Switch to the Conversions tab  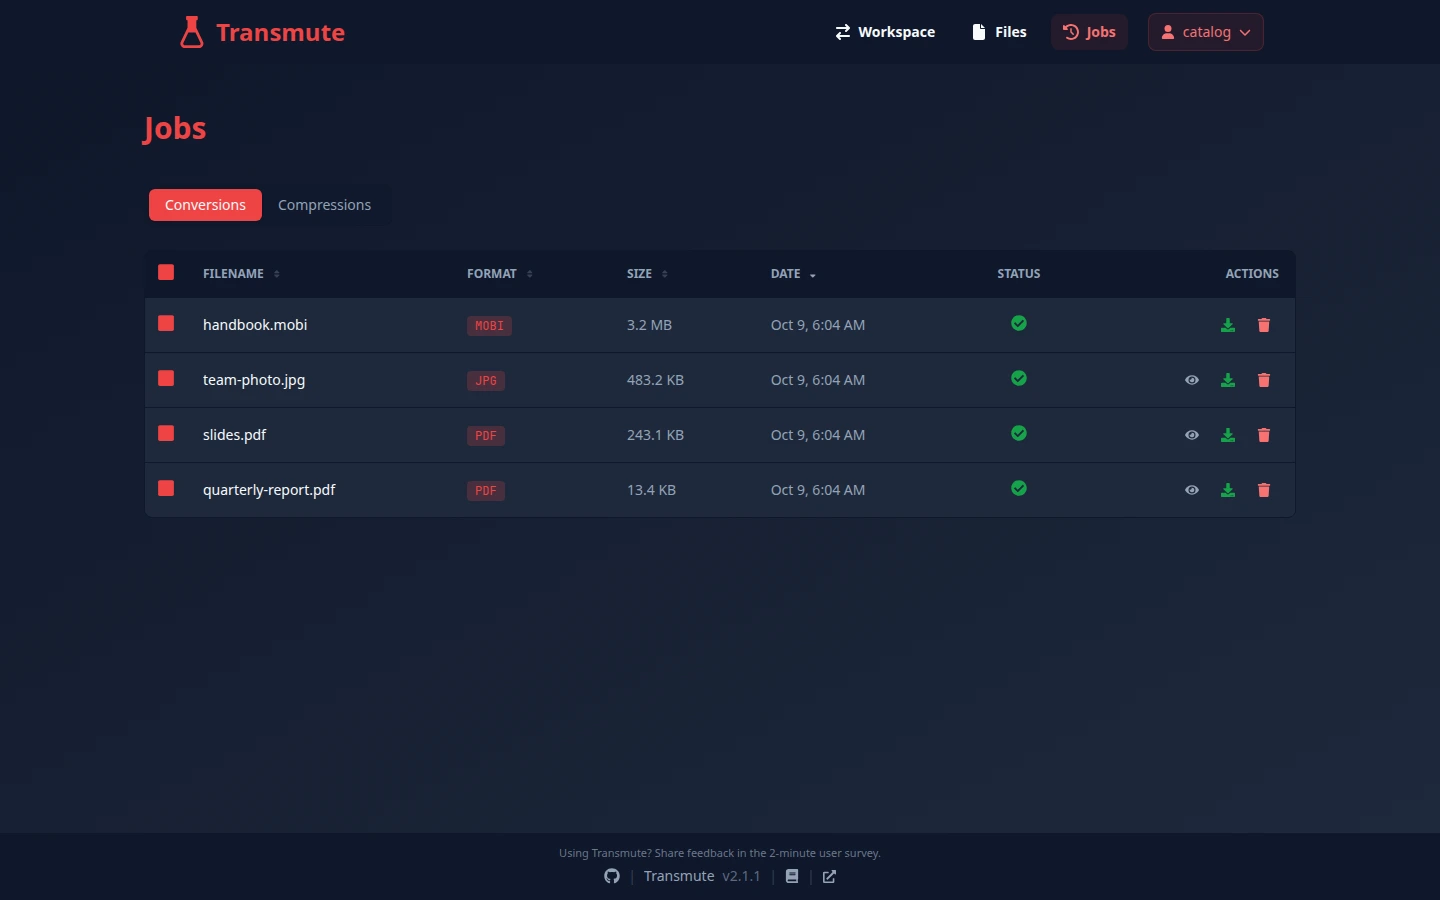click(x=205, y=205)
